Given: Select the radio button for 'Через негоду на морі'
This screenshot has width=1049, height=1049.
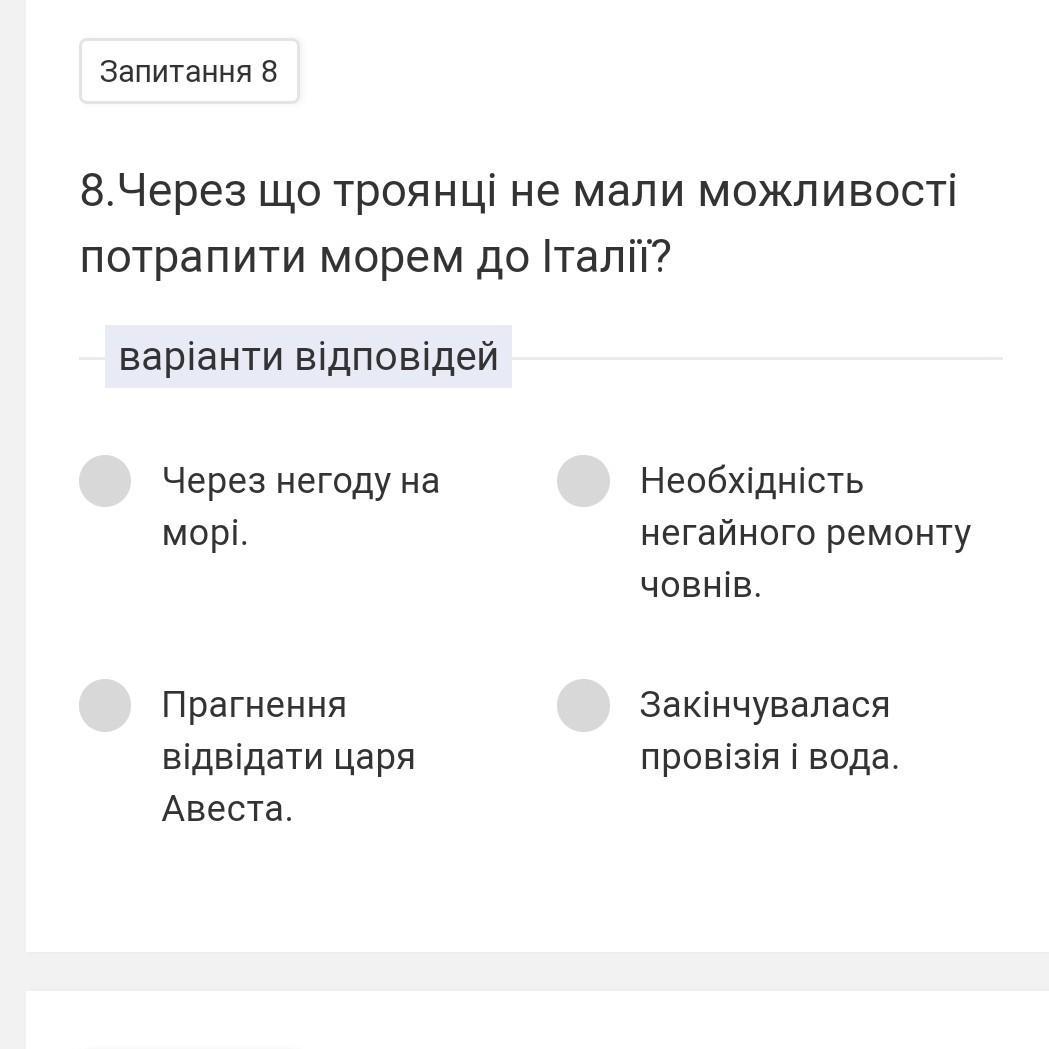Looking at the screenshot, I should (105, 481).
